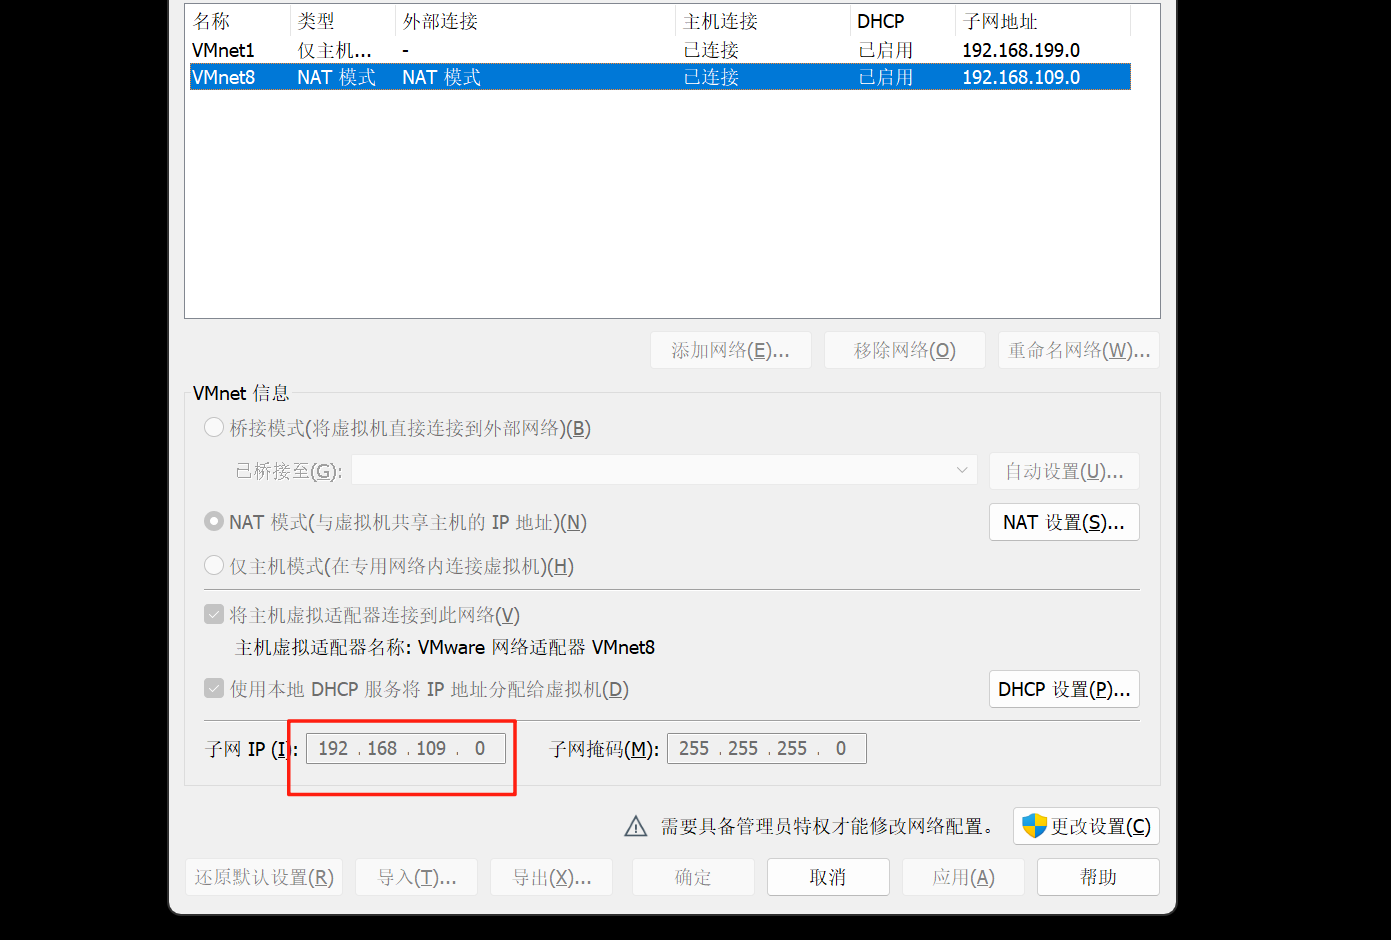
Task: Click 重命名网络 button
Action: click(1079, 350)
